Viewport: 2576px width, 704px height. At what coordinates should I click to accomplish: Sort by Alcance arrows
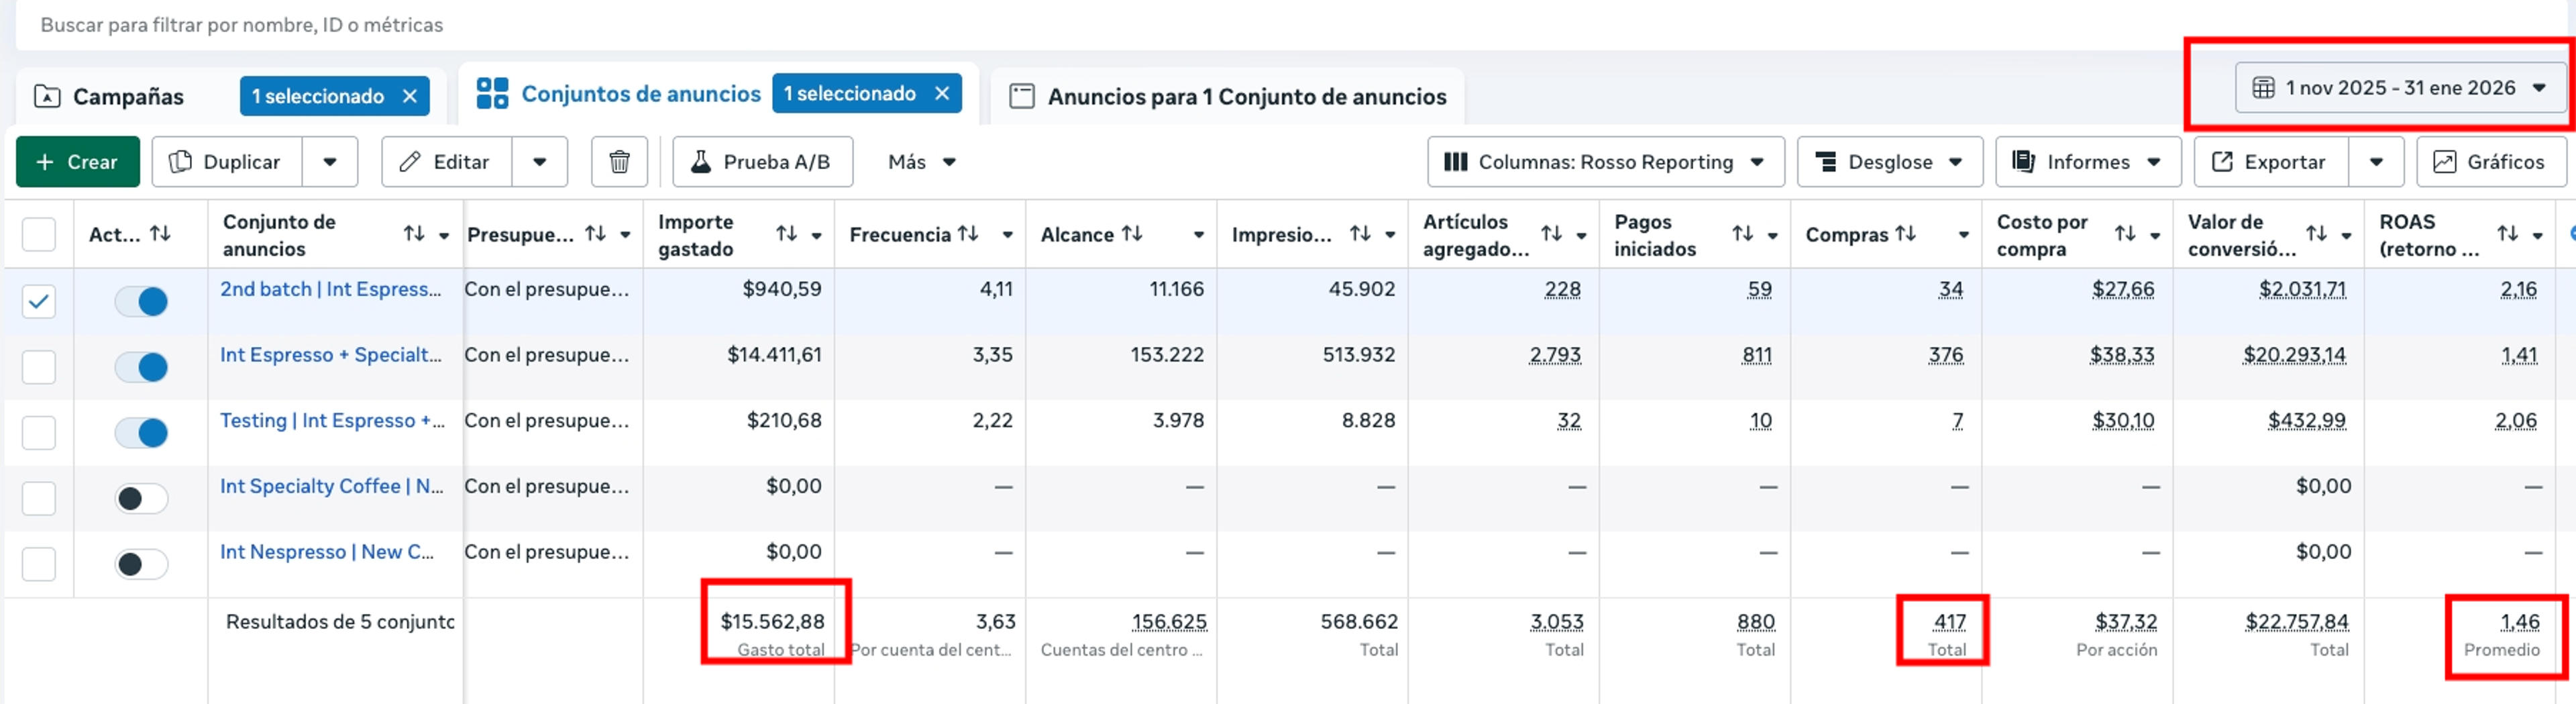tap(1131, 234)
